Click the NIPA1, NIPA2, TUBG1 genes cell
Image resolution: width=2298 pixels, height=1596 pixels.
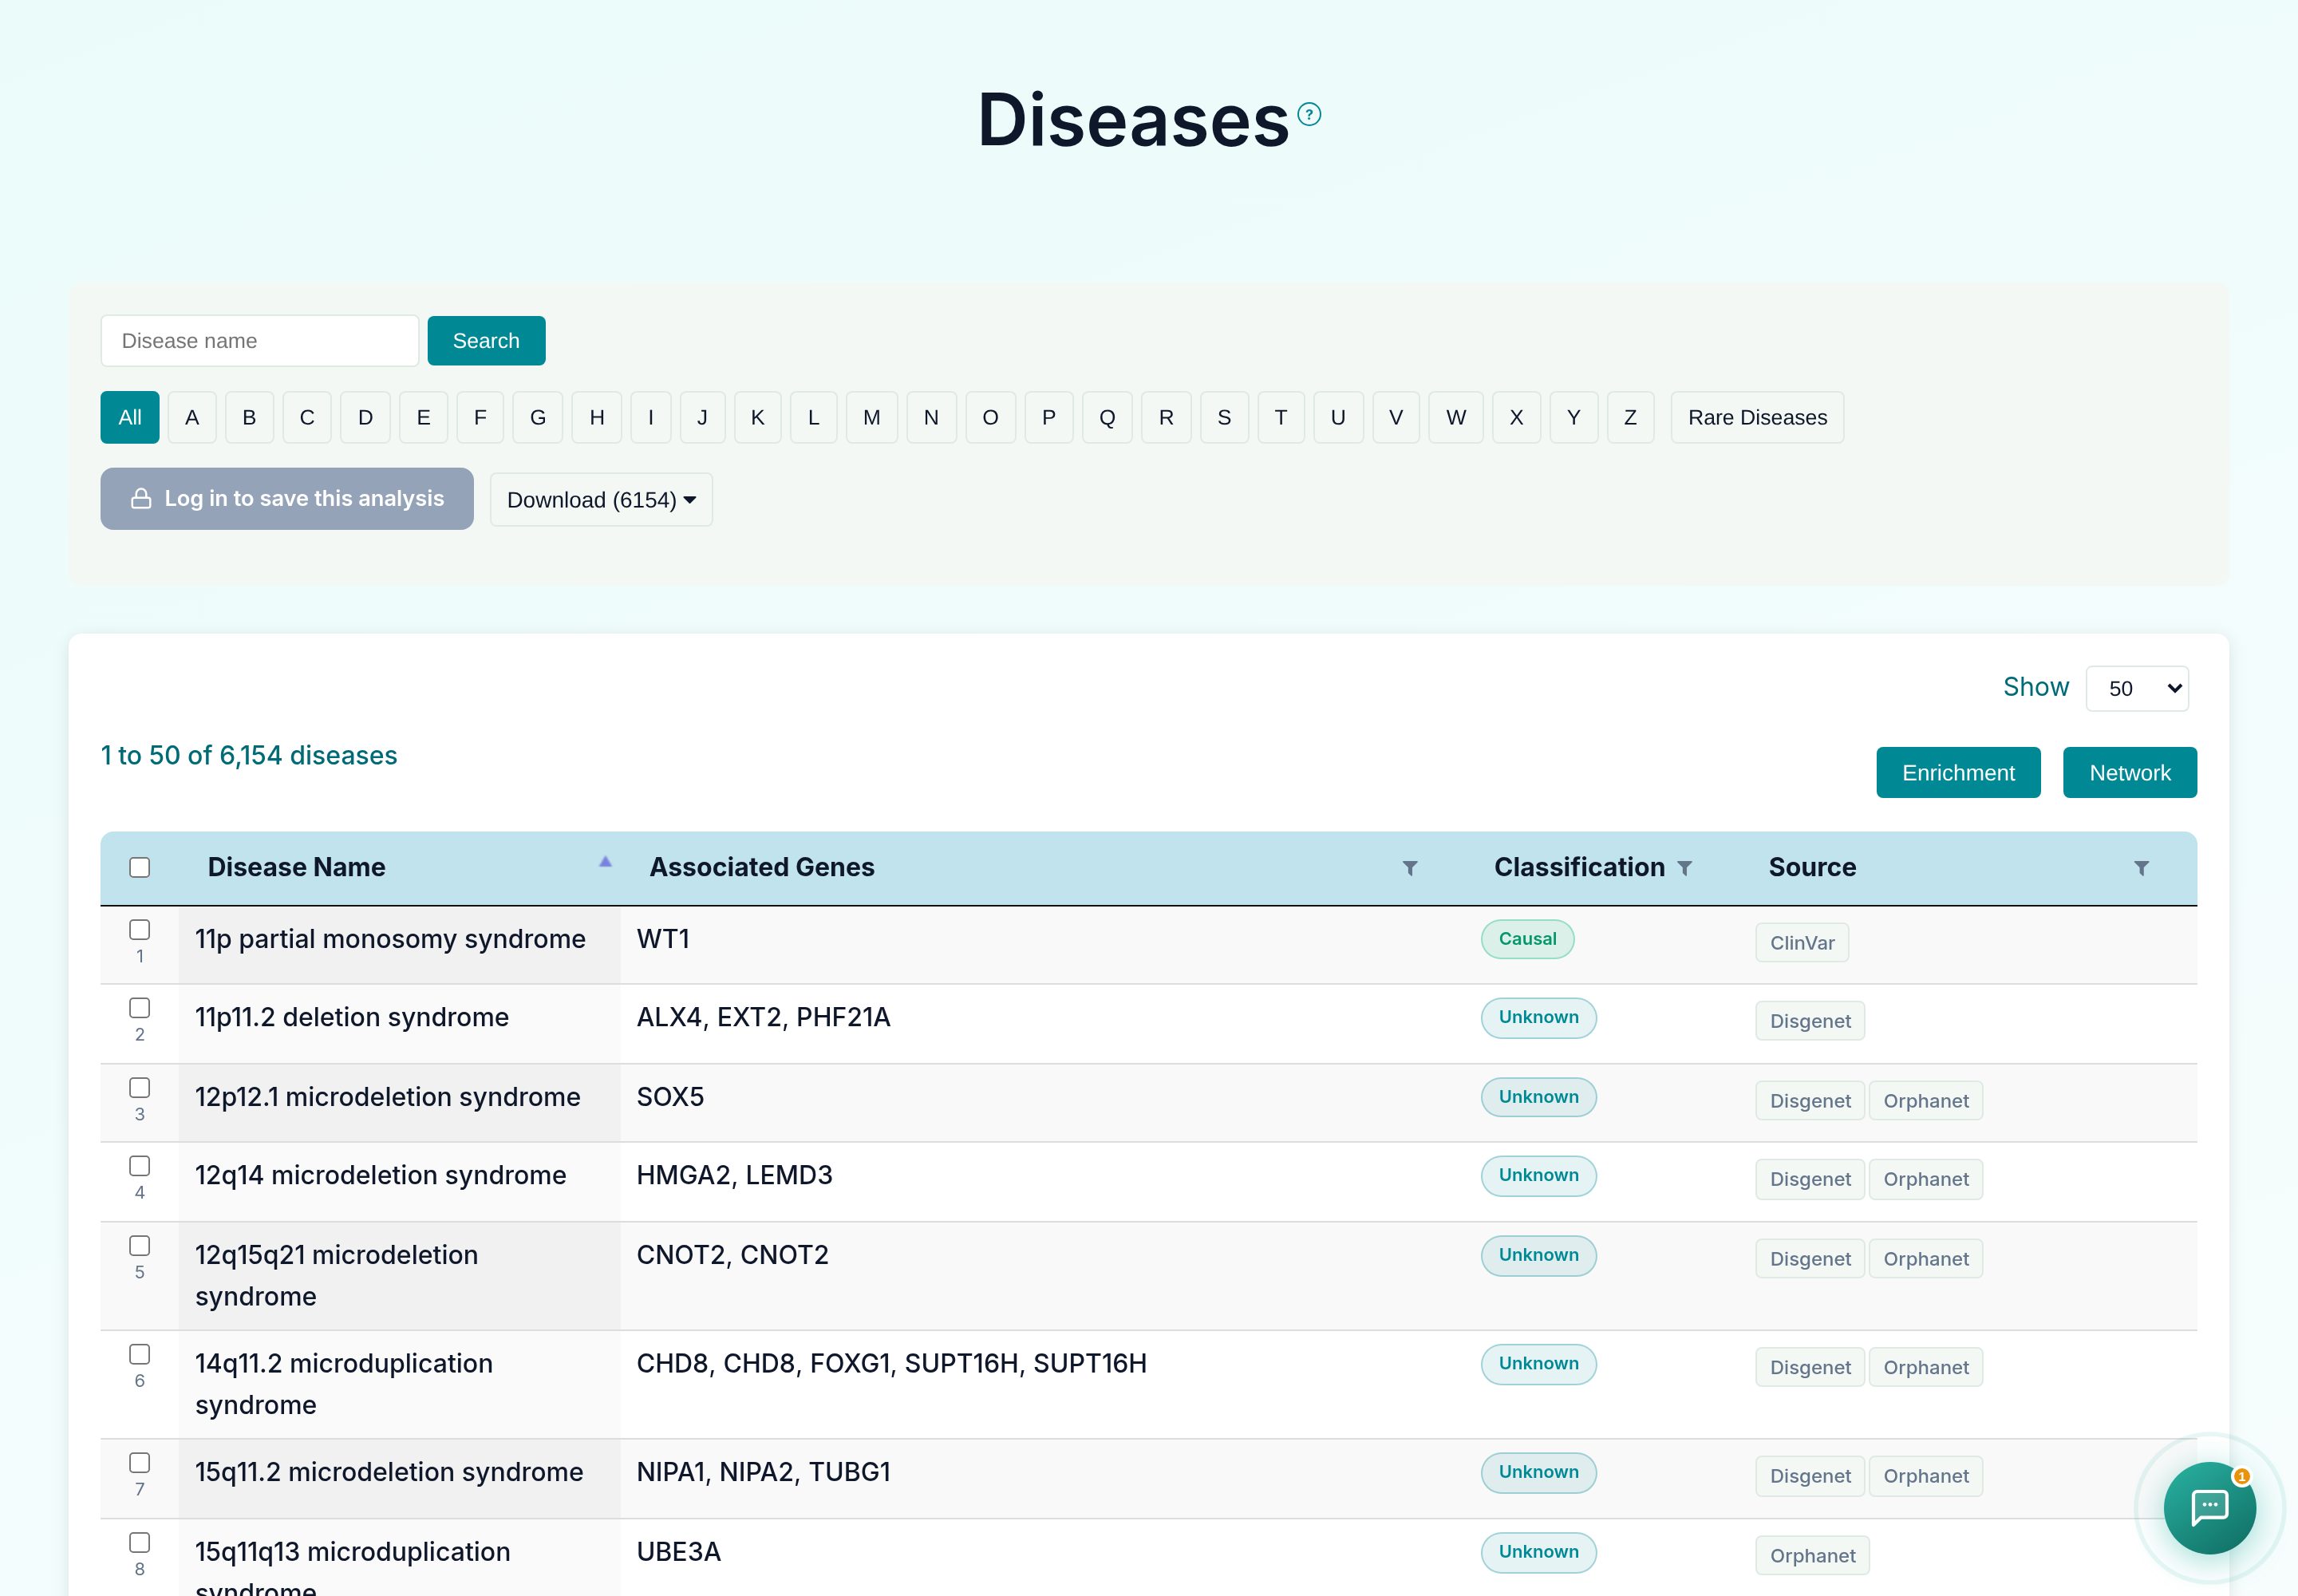tap(763, 1471)
